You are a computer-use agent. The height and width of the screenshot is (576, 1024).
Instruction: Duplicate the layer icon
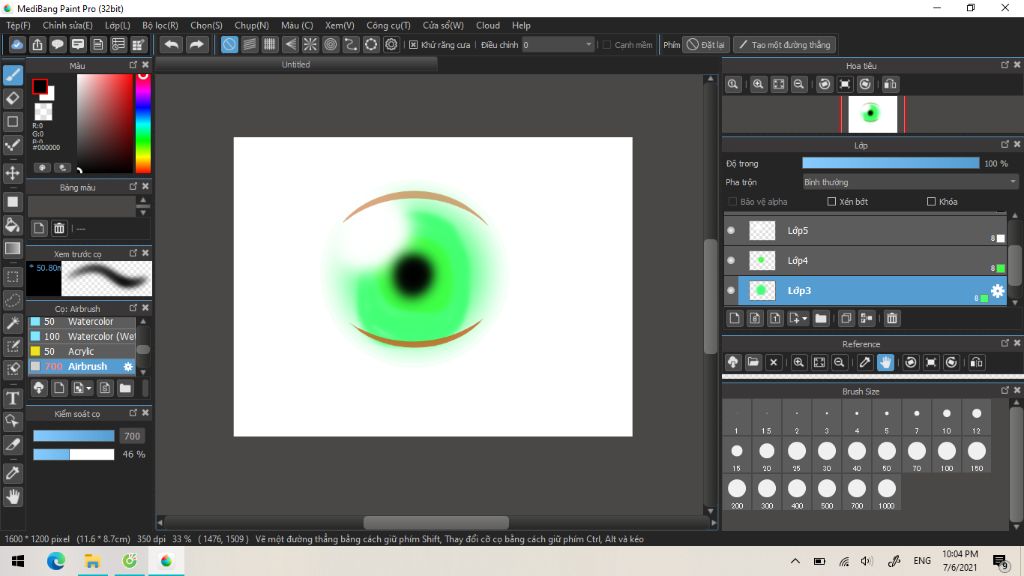pos(846,318)
